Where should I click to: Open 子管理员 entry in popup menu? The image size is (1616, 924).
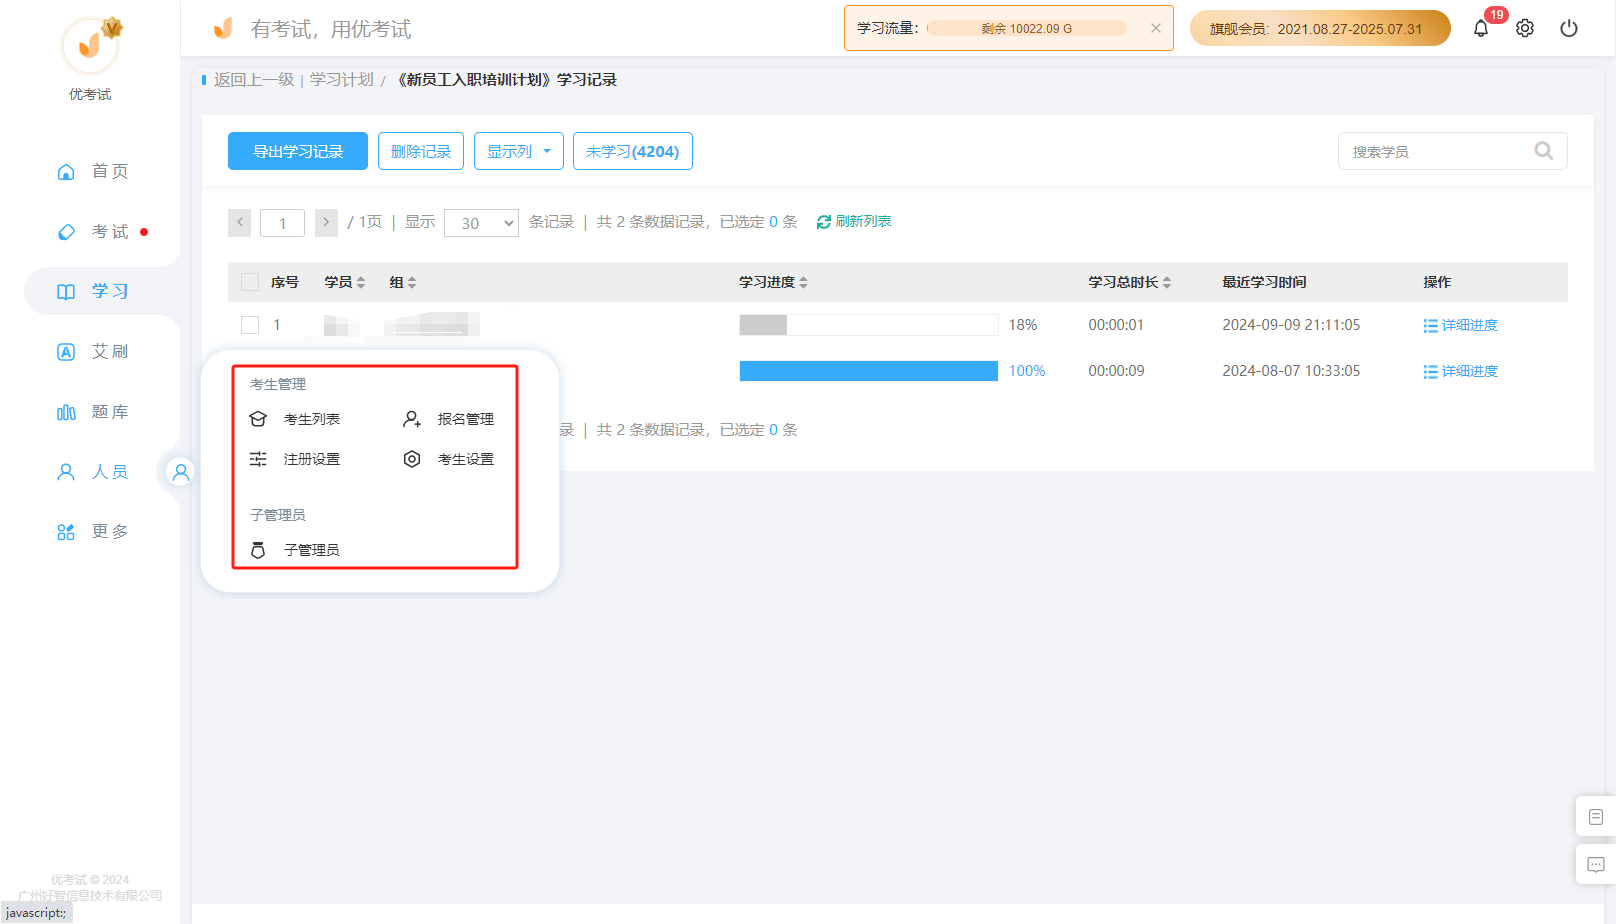click(x=295, y=550)
